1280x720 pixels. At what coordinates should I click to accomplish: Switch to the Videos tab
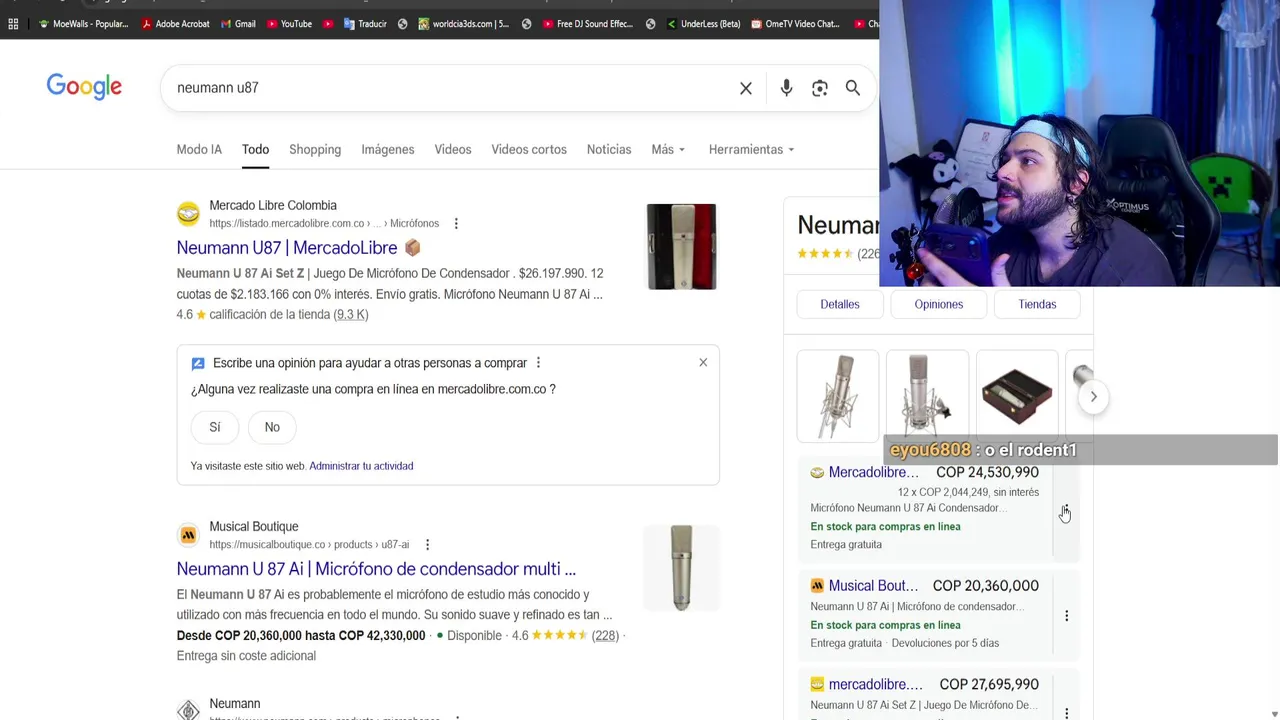click(x=453, y=149)
